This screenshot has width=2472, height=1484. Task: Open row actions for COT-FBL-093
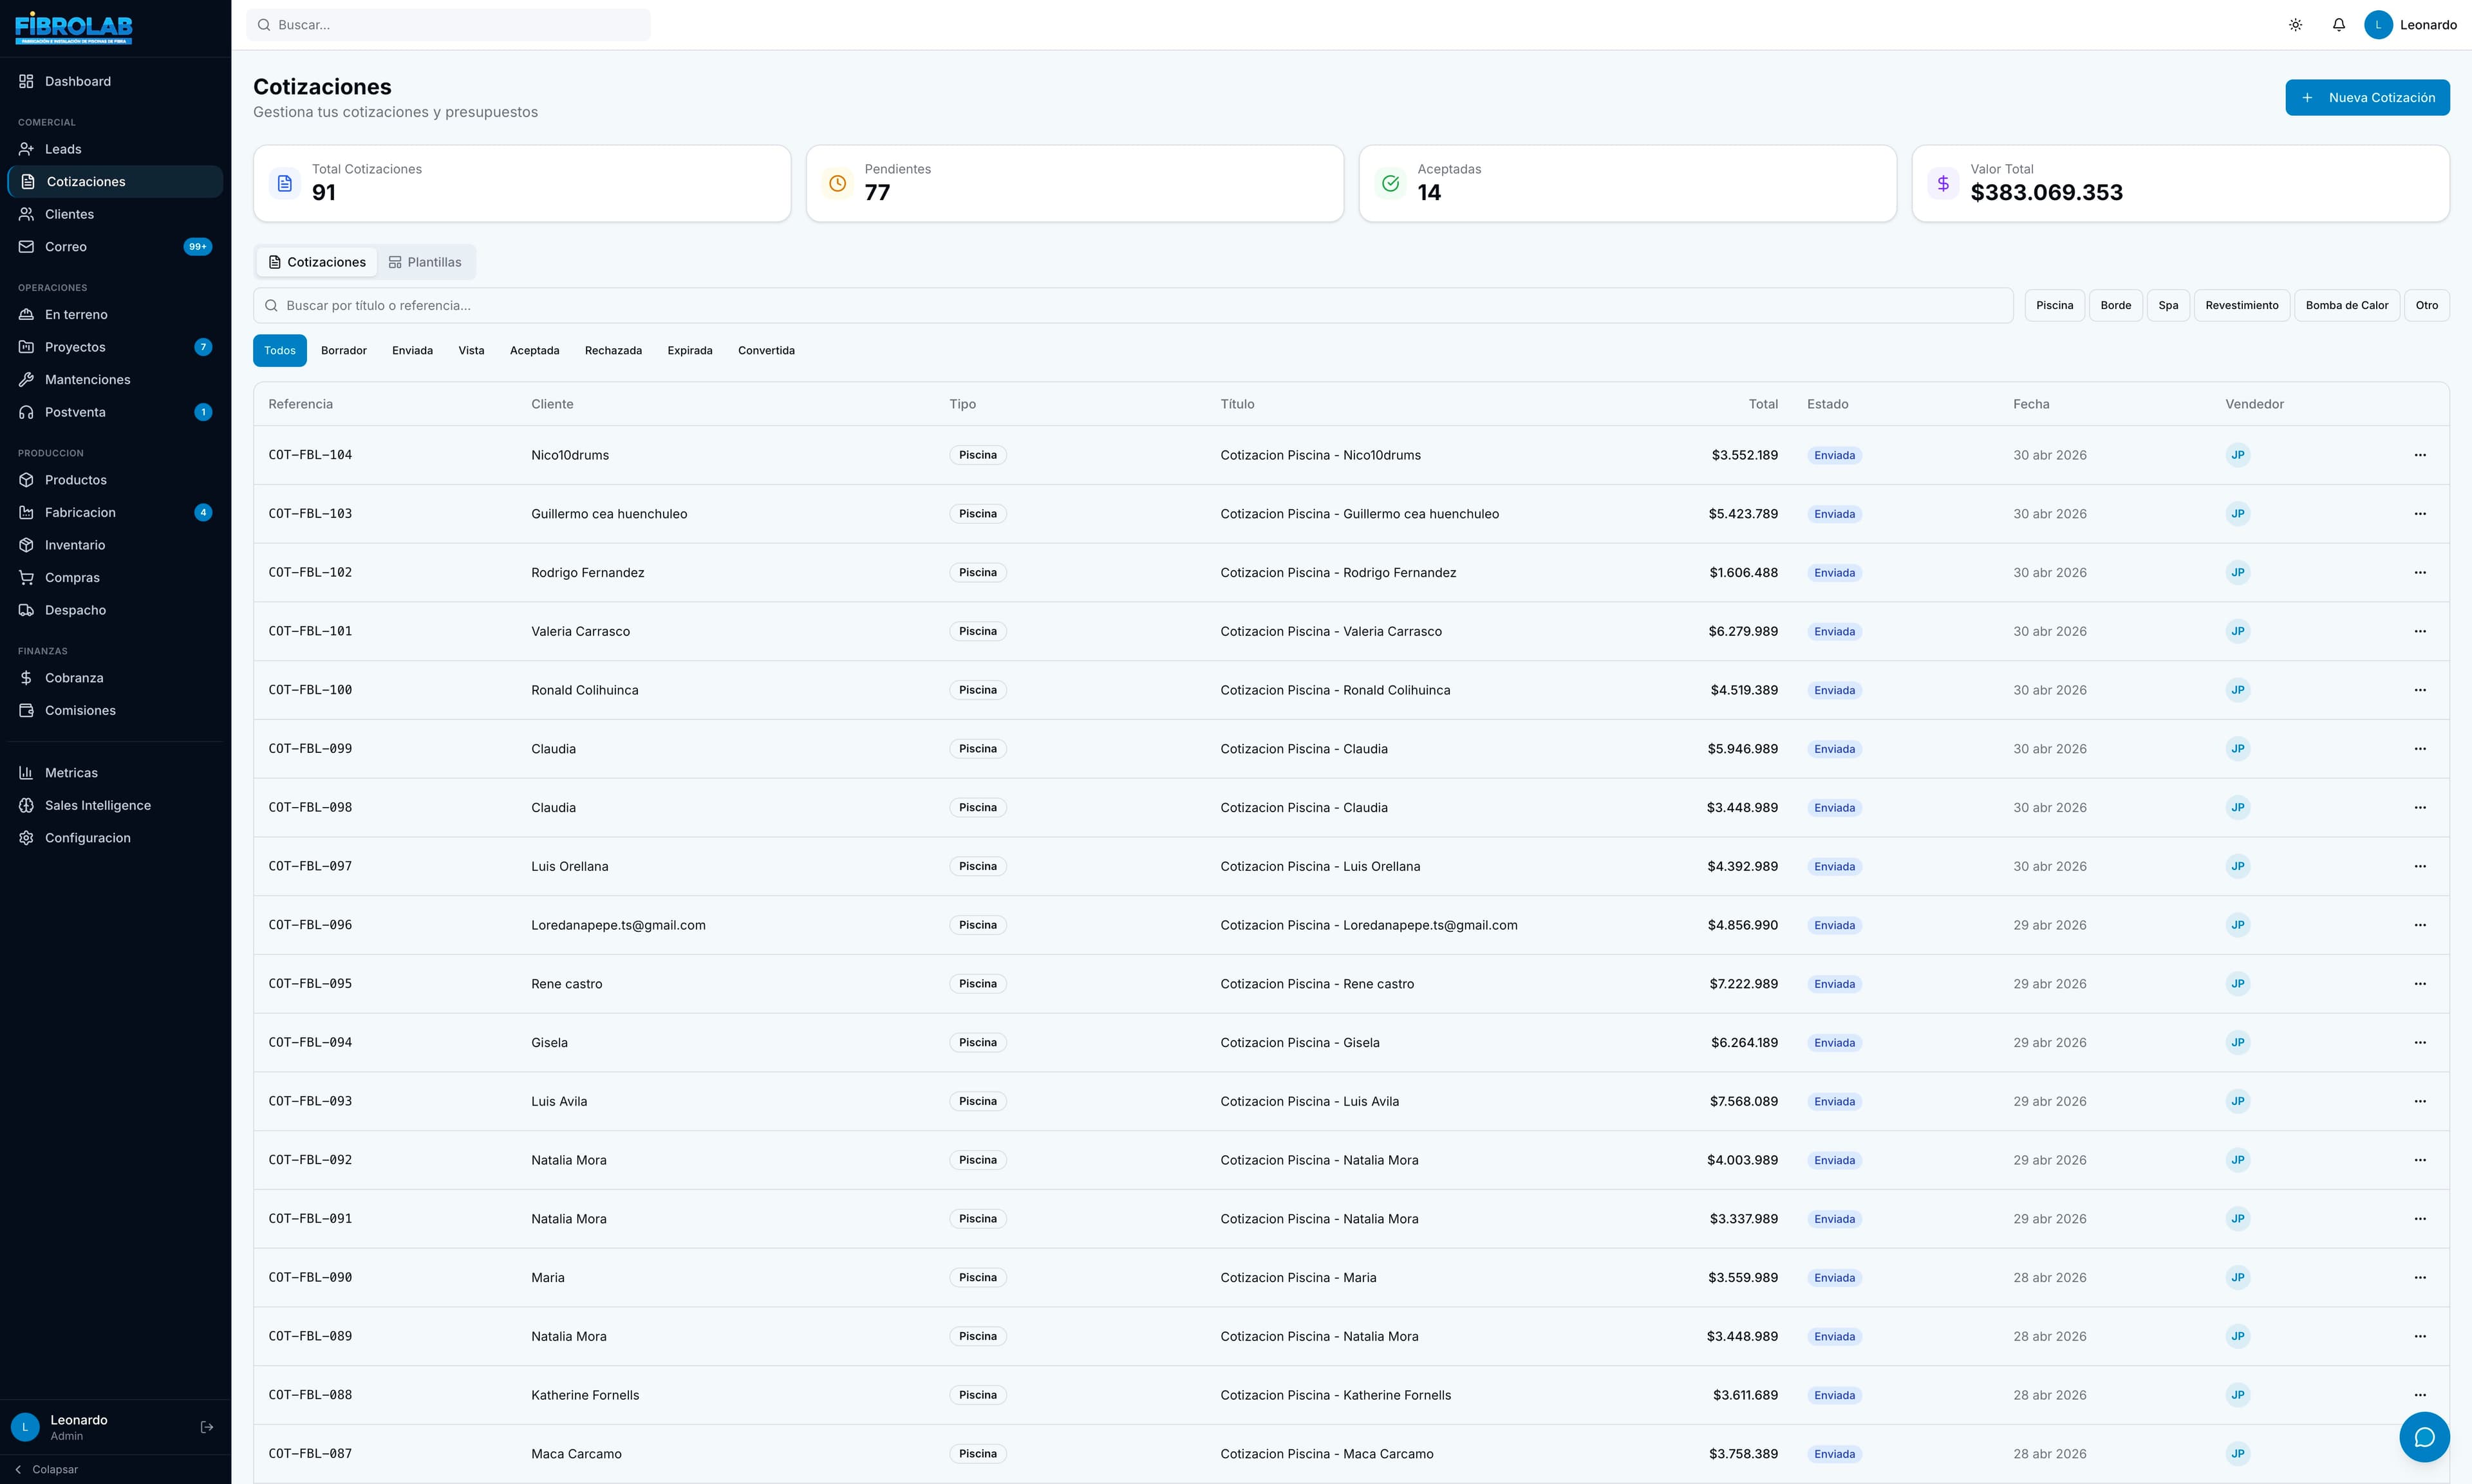[2420, 1101]
